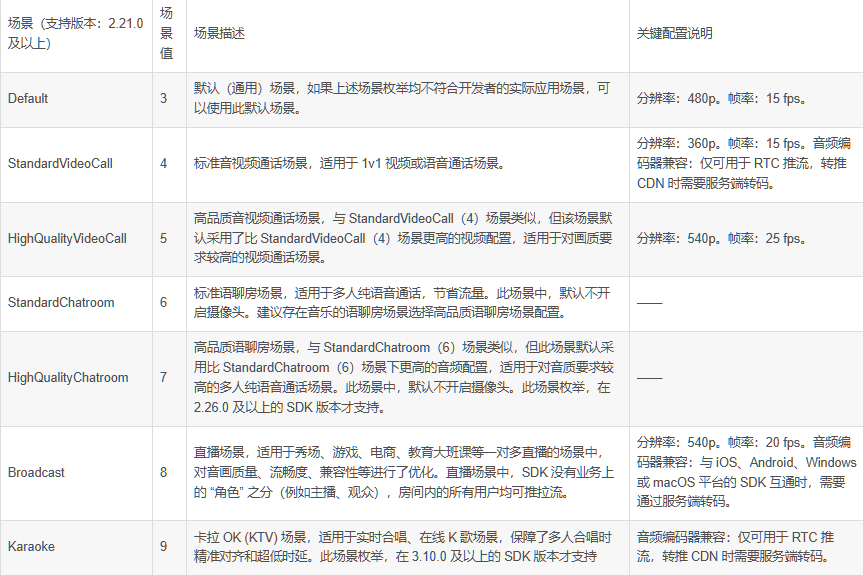Viewport: 863px width, 575px height.
Task: Select the Broadcast scenario name cell
Action: coord(76,473)
